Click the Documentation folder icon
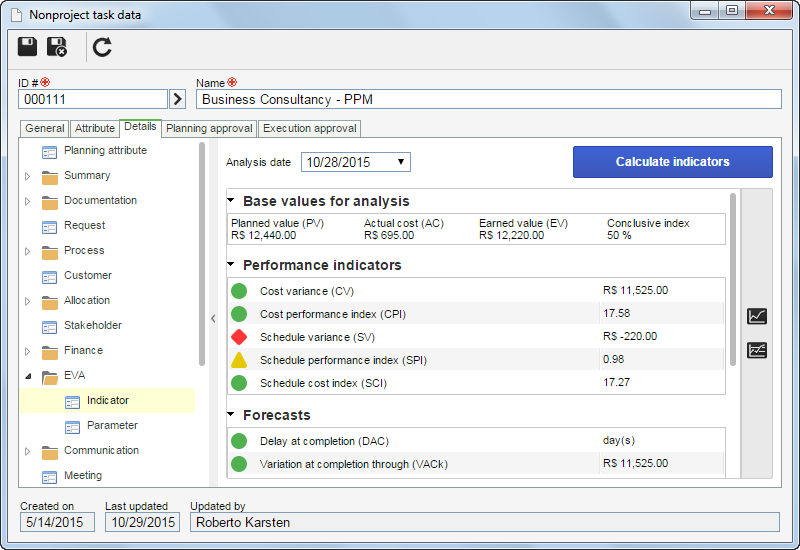This screenshot has width=800, height=550. click(49, 202)
